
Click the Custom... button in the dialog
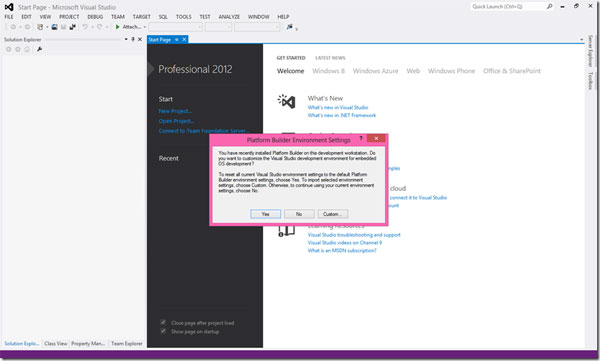click(x=333, y=214)
